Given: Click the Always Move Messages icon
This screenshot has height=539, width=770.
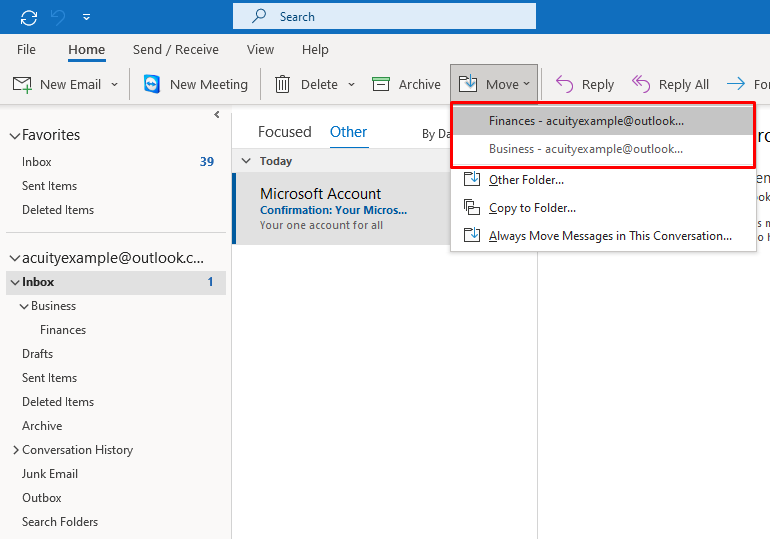Looking at the screenshot, I should pos(472,235).
